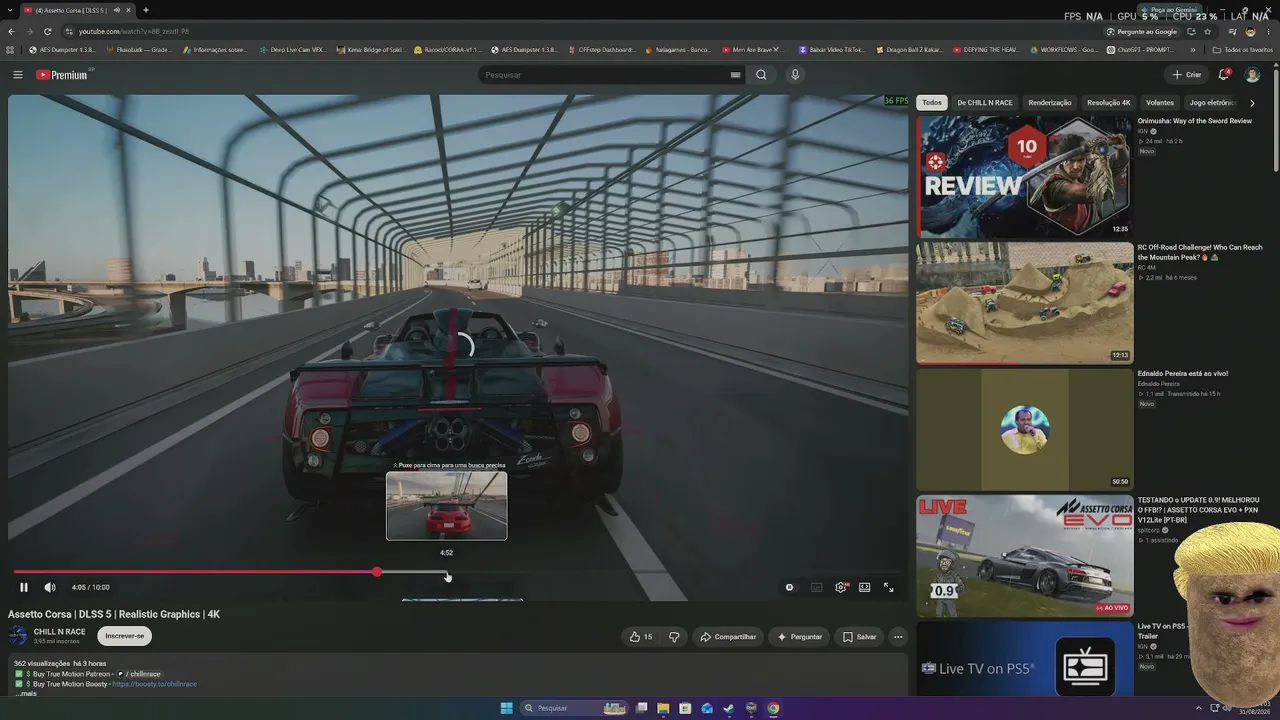Click the youtube.com address bar
This screenshot has height=720, width=1280.
tap(580, 31)
